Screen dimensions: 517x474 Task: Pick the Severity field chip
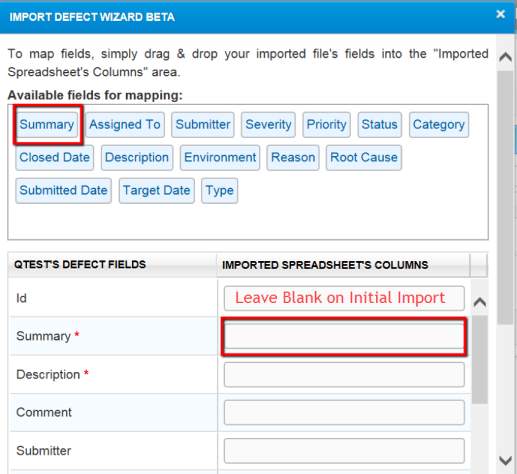point(268,125)
